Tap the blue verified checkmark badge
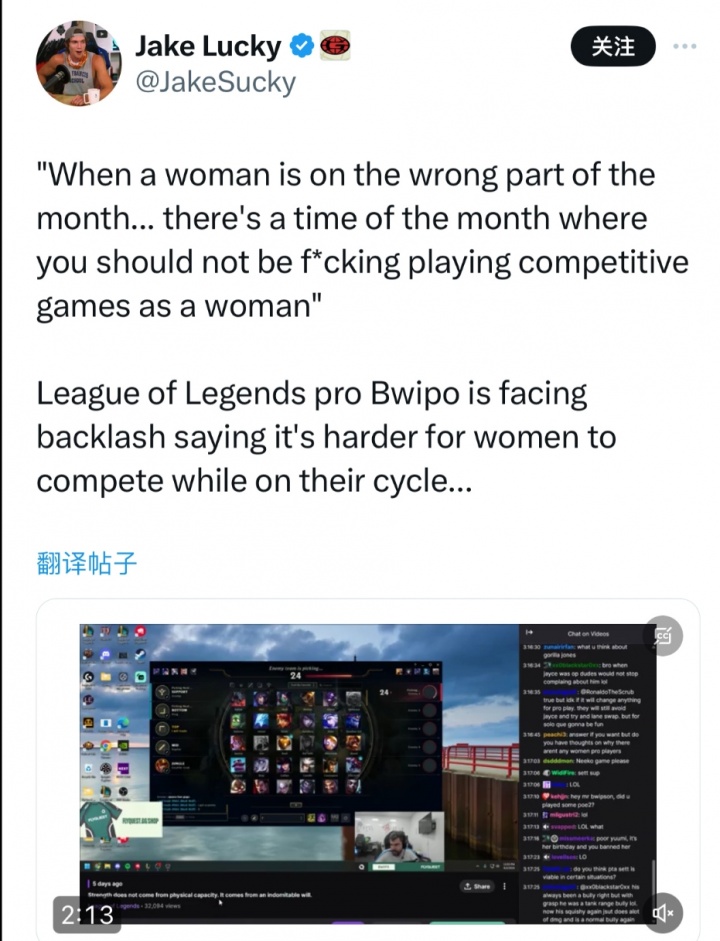The image size is (720, 941). (x=302, y=46)
